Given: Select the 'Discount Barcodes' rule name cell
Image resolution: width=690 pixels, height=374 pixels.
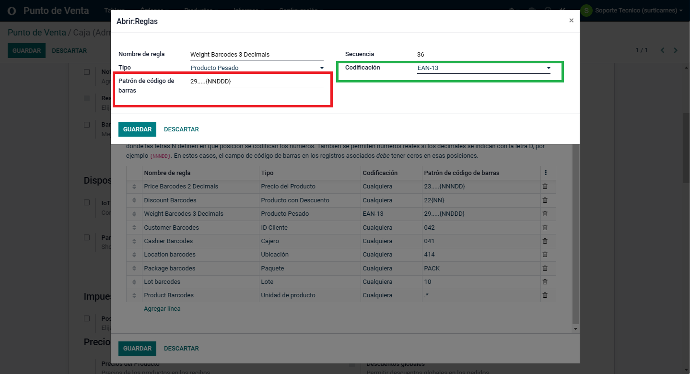Looking at the screenshot, I should point(170,200).
